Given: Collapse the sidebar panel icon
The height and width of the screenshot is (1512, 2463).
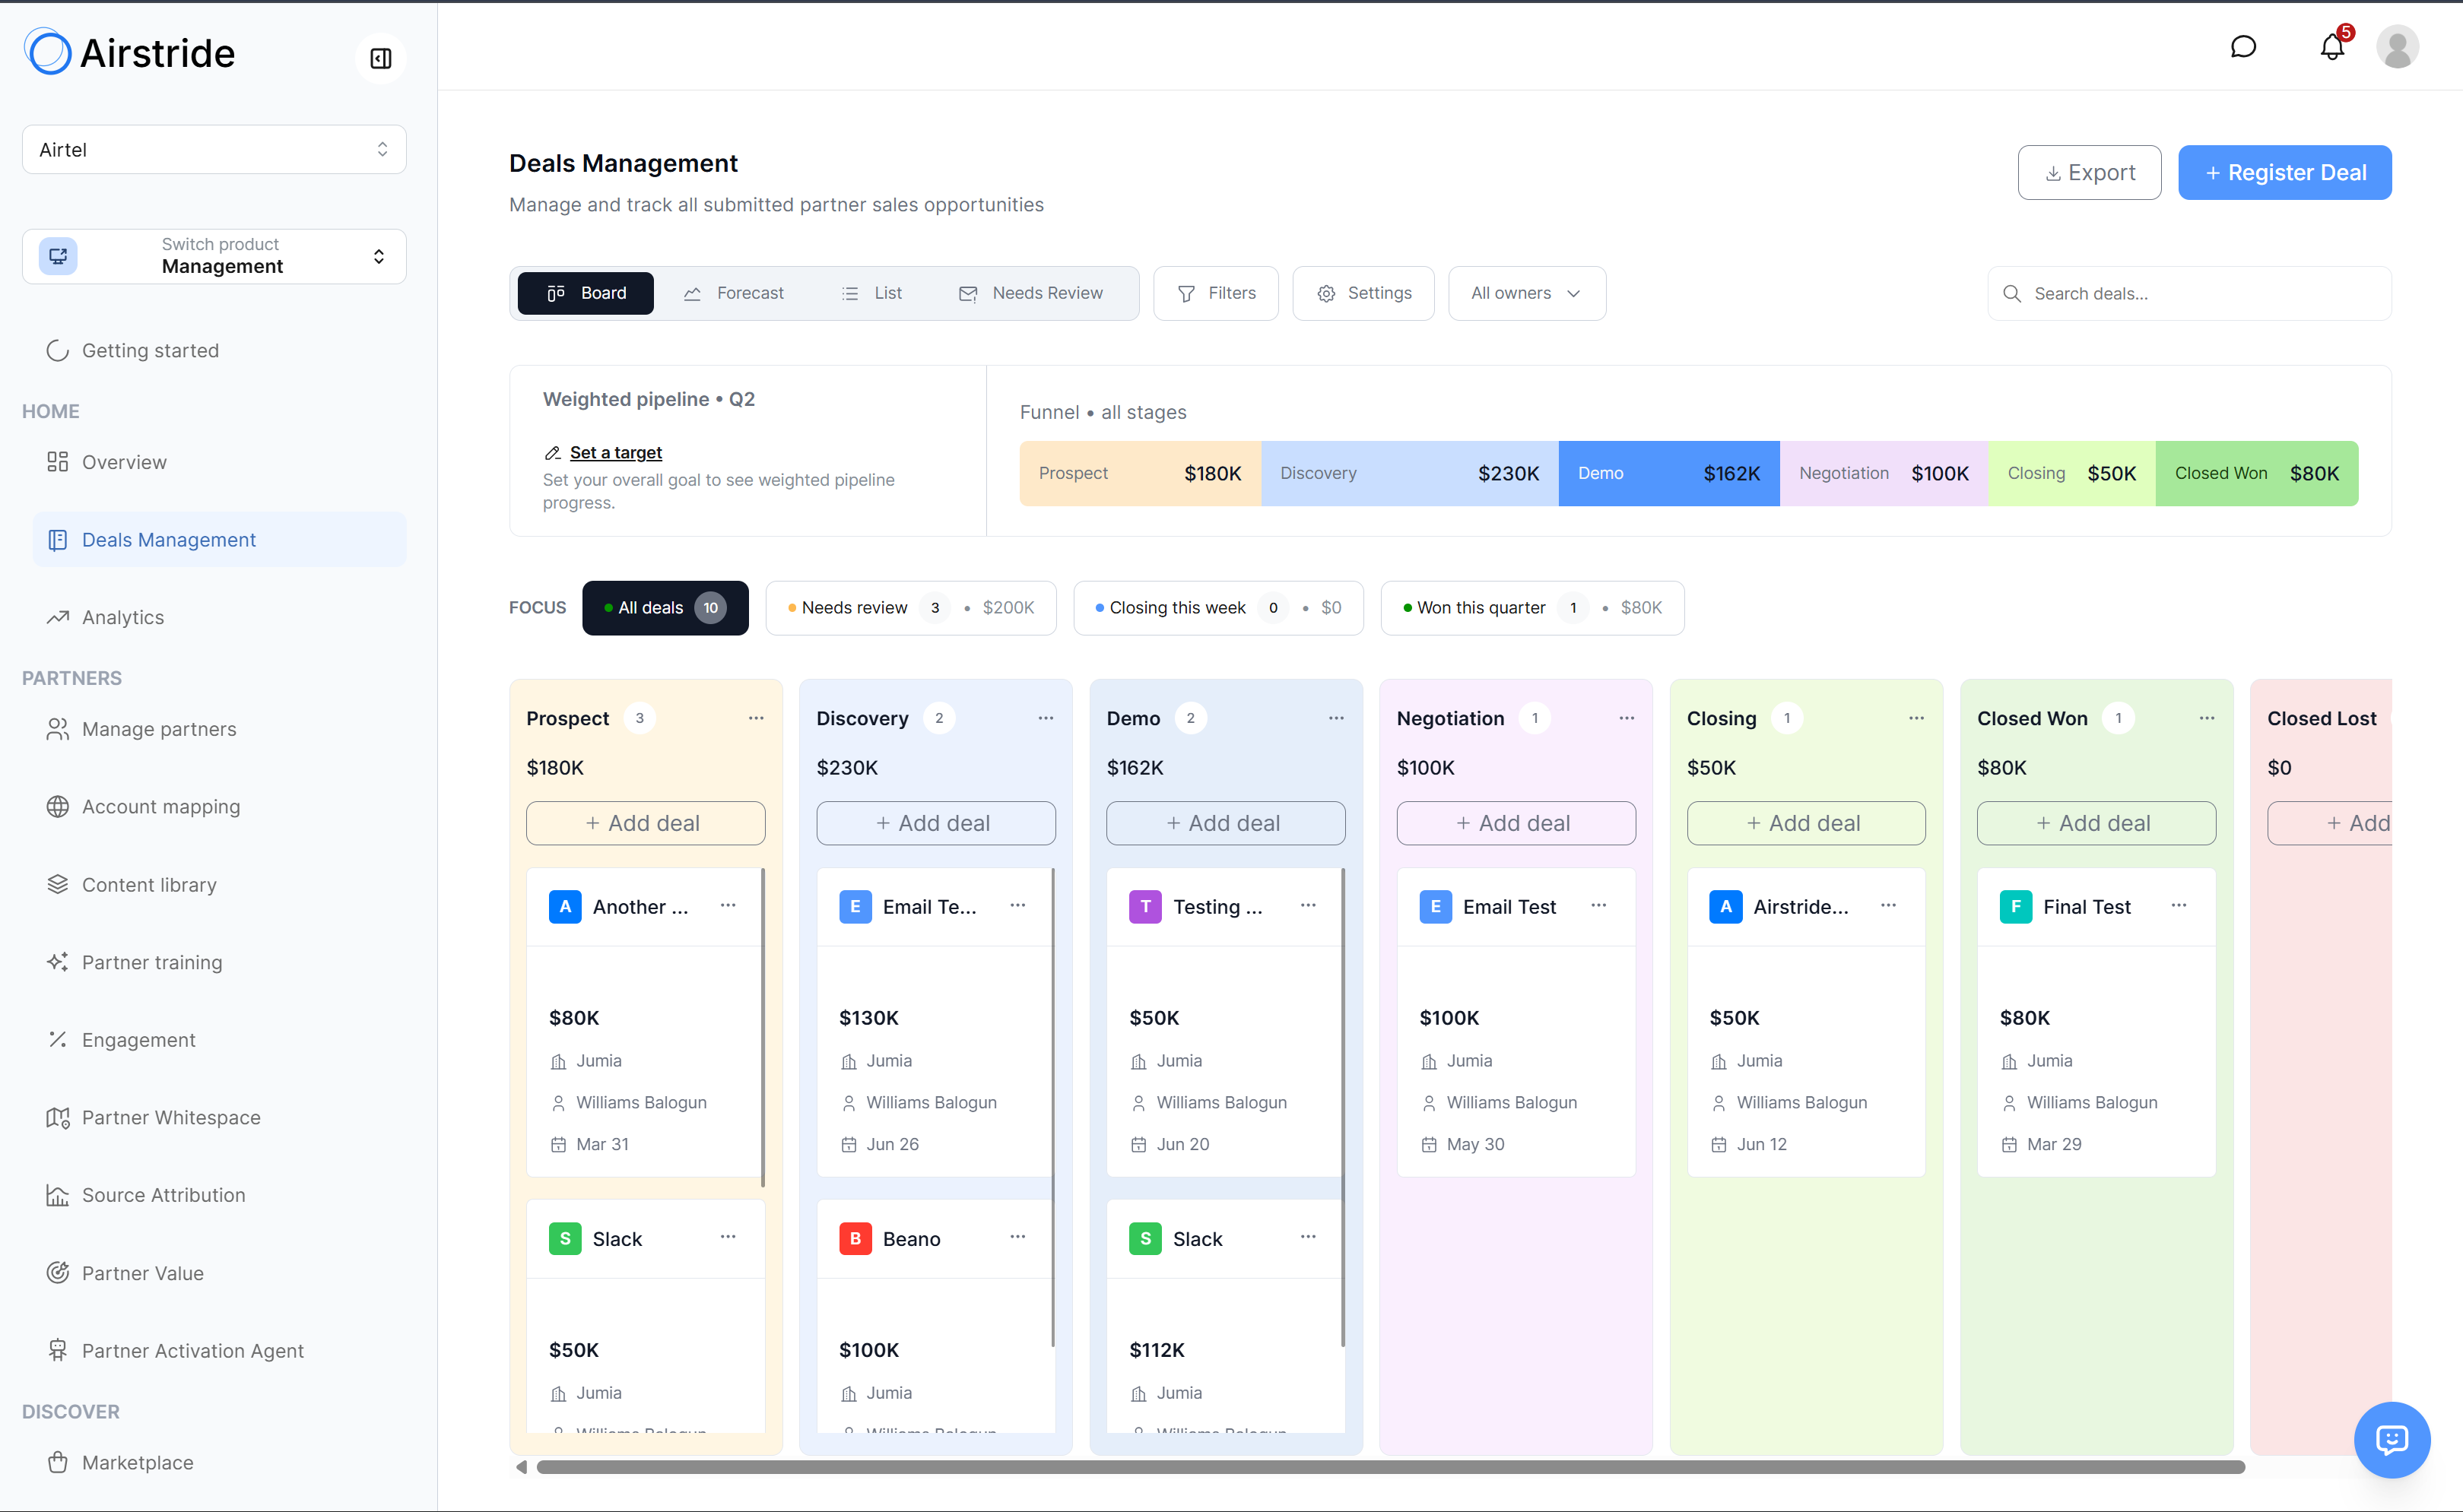Looking at the screenshot, I should click(380, 58).
